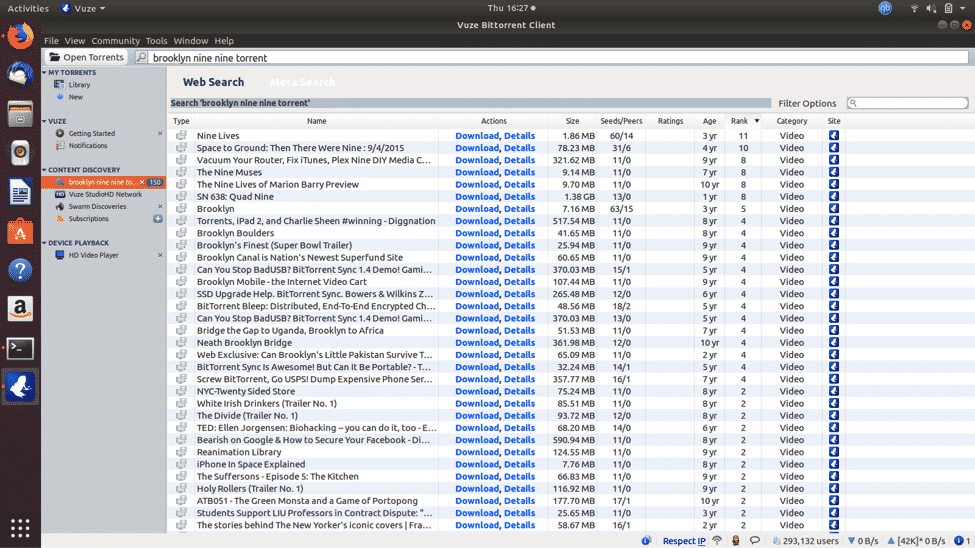The image size is (975, 548).
Task: Sort results by Seeds/Peers column
Action: click(x=621, y=121)
